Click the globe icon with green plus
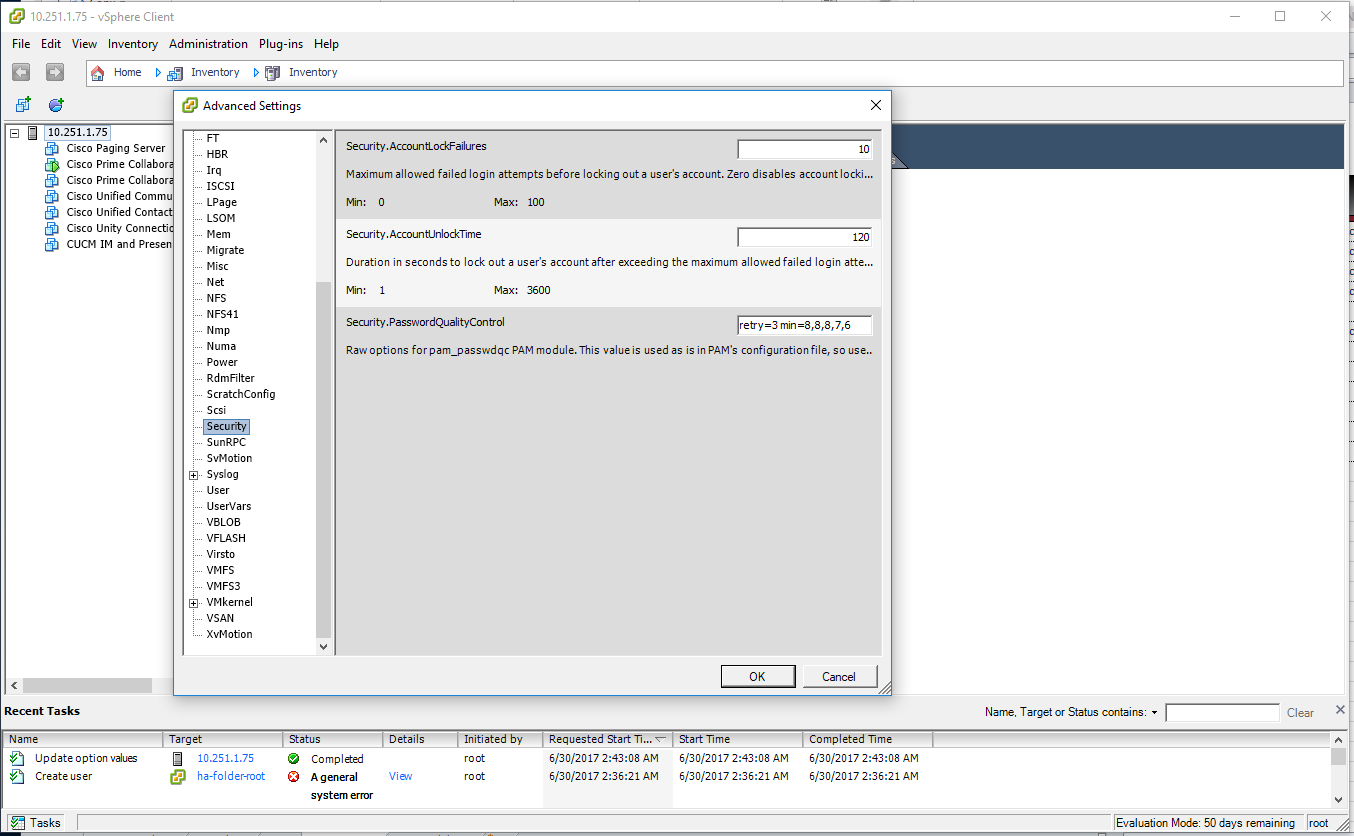 click(56, 104)
